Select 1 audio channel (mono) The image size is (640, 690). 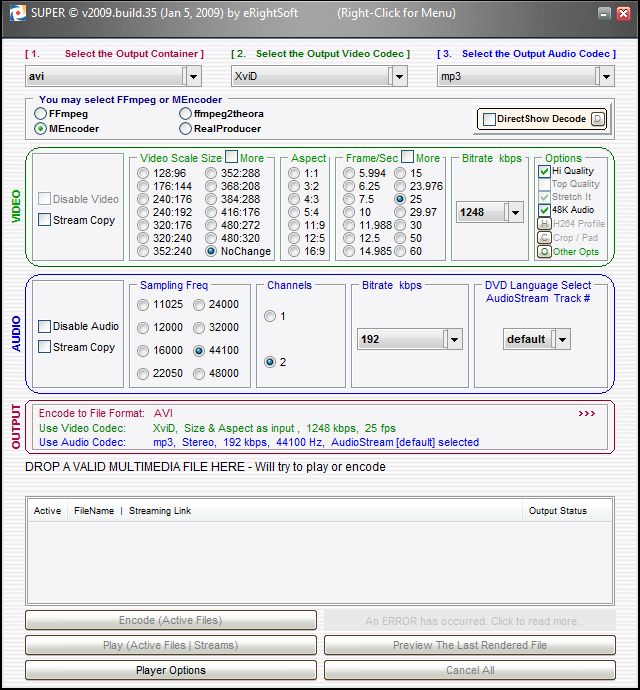tap(270, 316)
